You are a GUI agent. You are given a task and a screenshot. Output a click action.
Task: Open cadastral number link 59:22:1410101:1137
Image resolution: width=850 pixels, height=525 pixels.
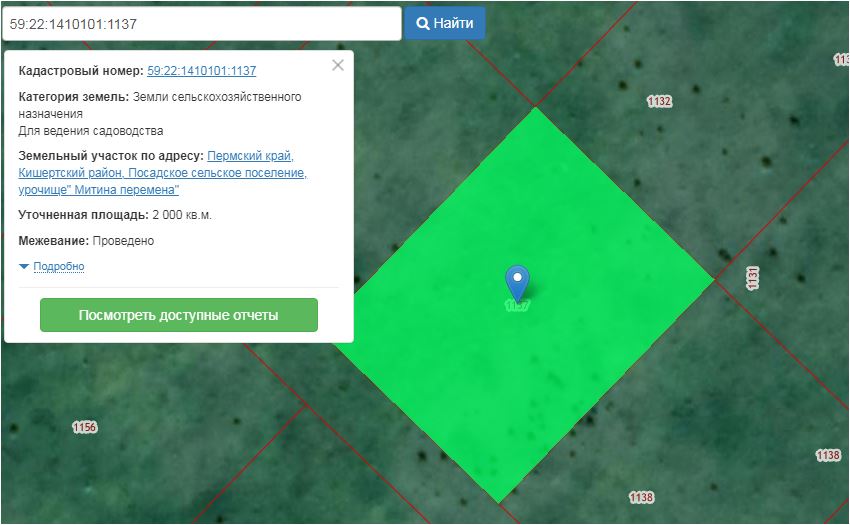click(x=201, y=71)
